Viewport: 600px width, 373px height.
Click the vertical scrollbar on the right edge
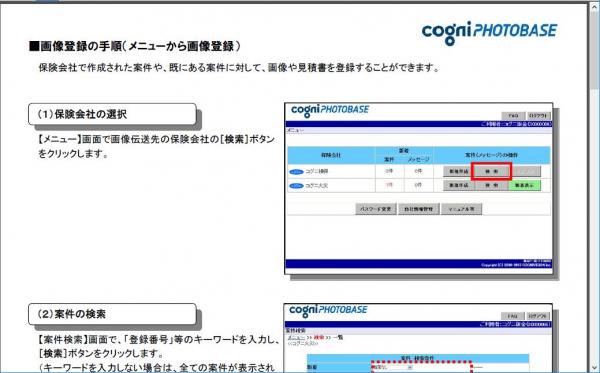point(595,187)
